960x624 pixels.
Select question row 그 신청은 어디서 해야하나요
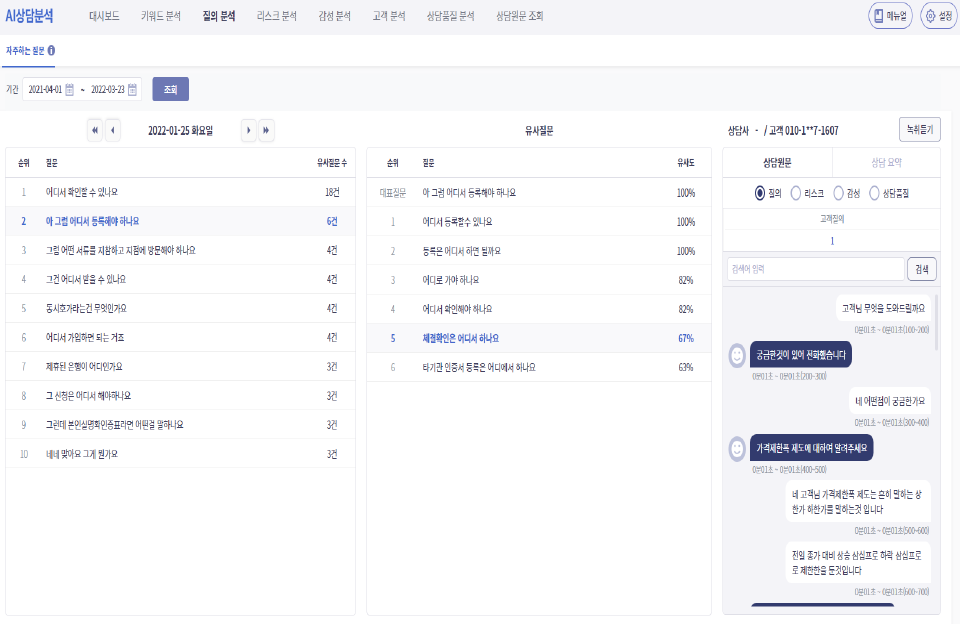(181, 396)
